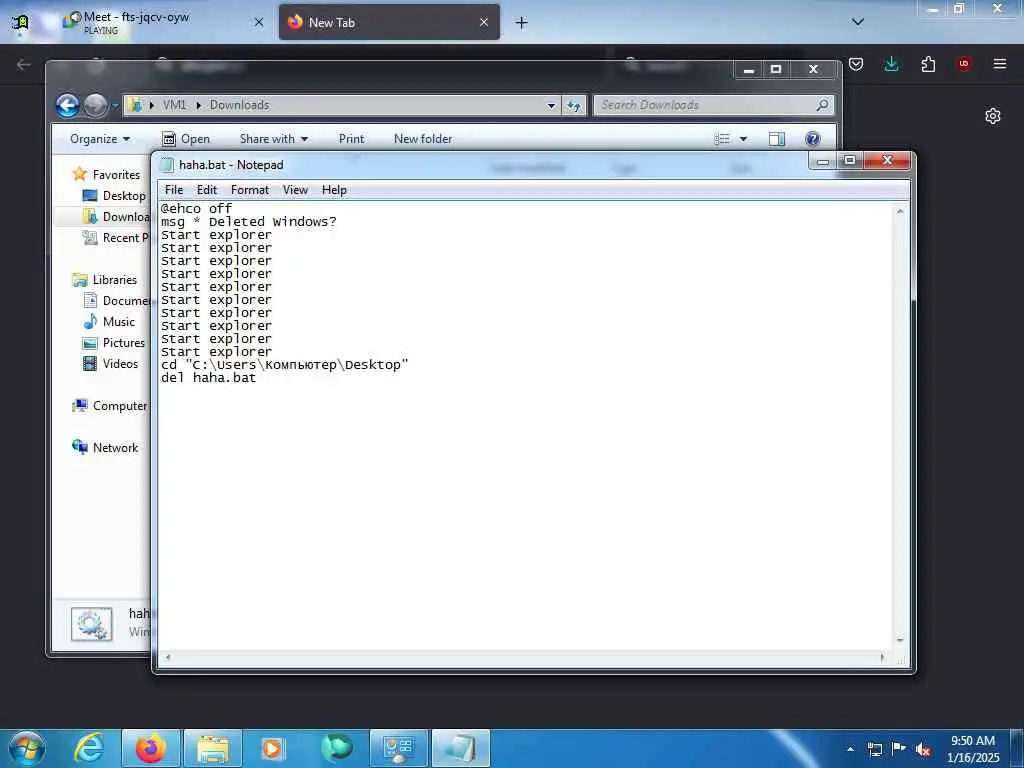Select Network in the navigation pane
The image size is (1024, 768).
[105, 448]
